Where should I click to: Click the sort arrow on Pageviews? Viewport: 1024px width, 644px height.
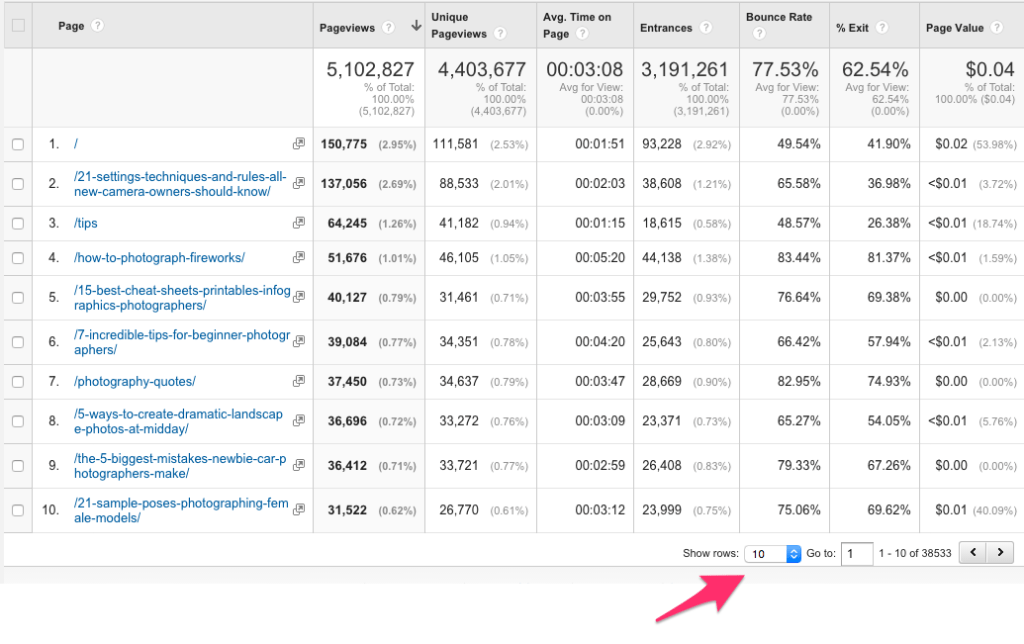pyautogui.click(x=416, y=26)
